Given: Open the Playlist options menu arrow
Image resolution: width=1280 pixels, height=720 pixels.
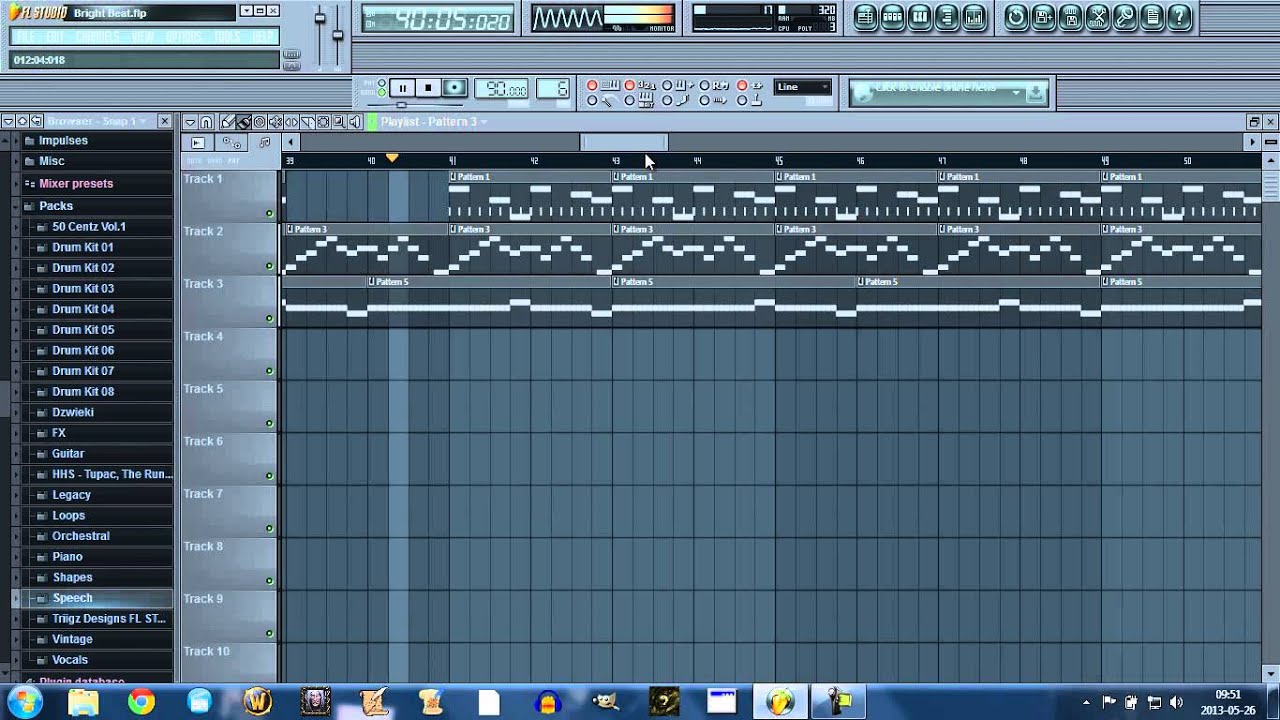Looking at the screenshot, I should coord(190,122).
